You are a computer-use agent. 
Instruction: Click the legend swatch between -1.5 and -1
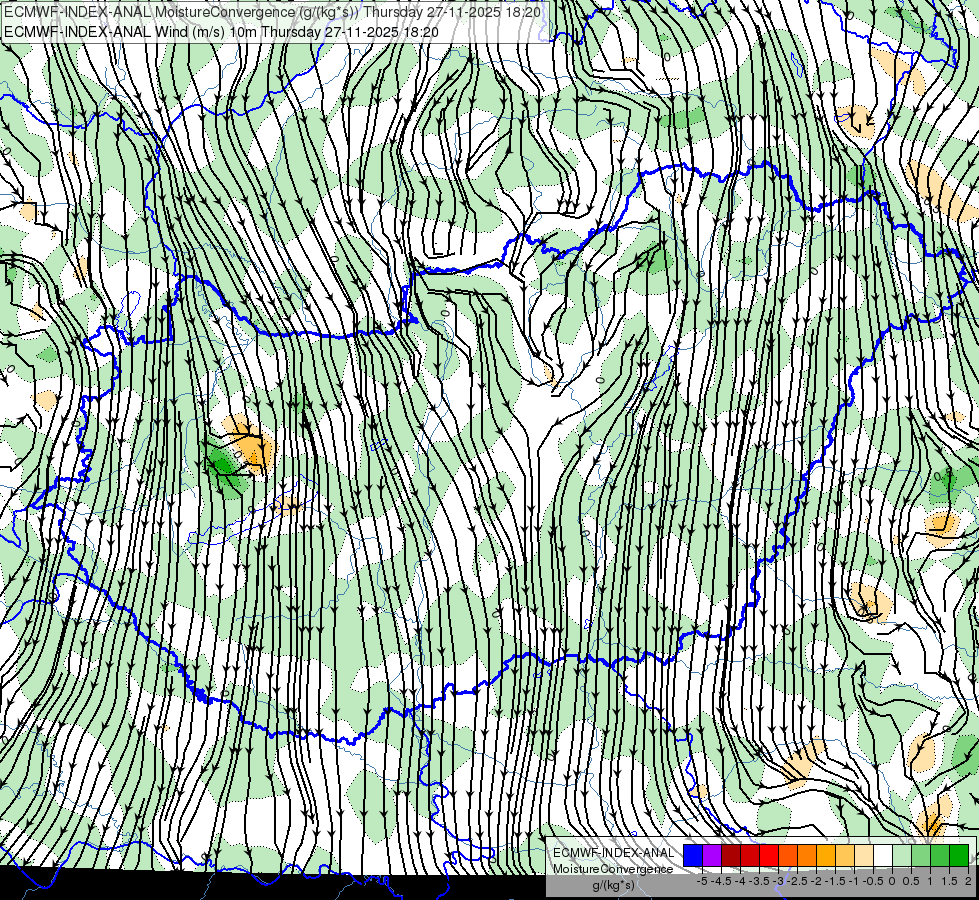click(826, 855)
